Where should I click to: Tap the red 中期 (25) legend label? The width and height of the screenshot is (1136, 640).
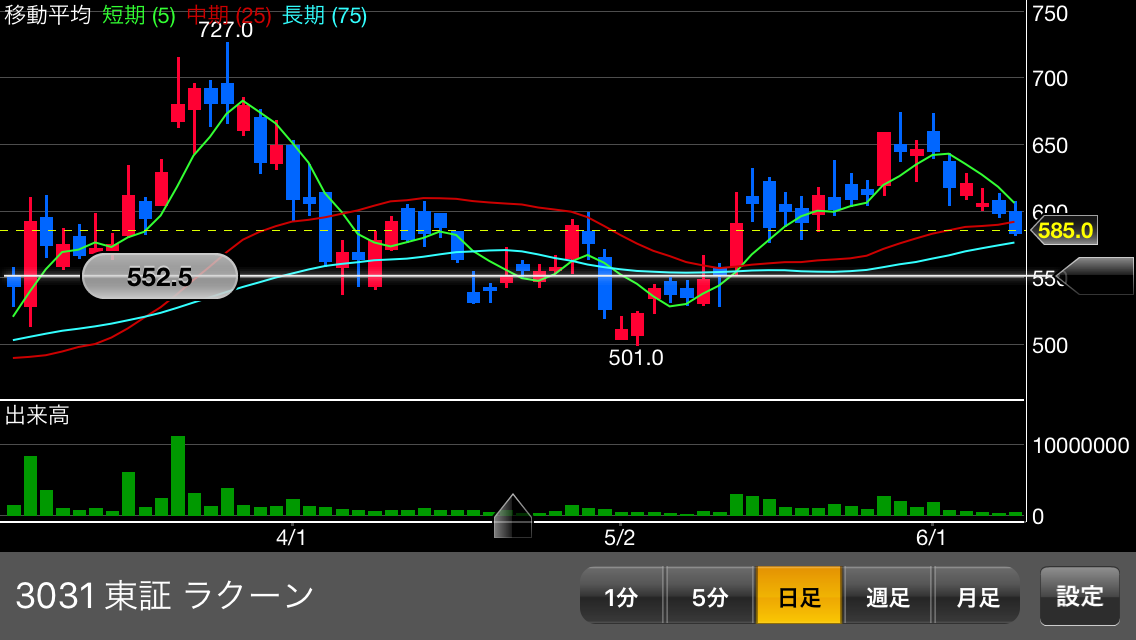click(x=229, y=16)
